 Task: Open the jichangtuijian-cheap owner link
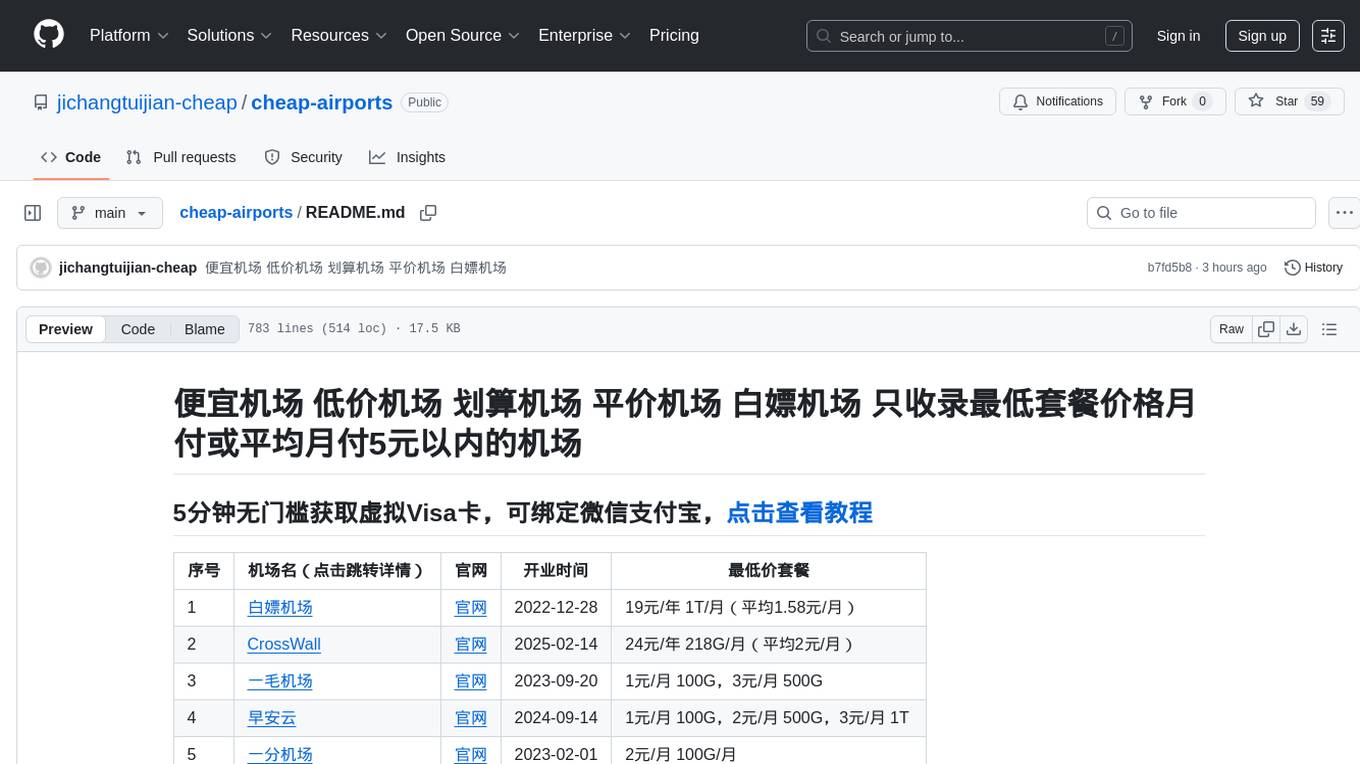(147, 102)
